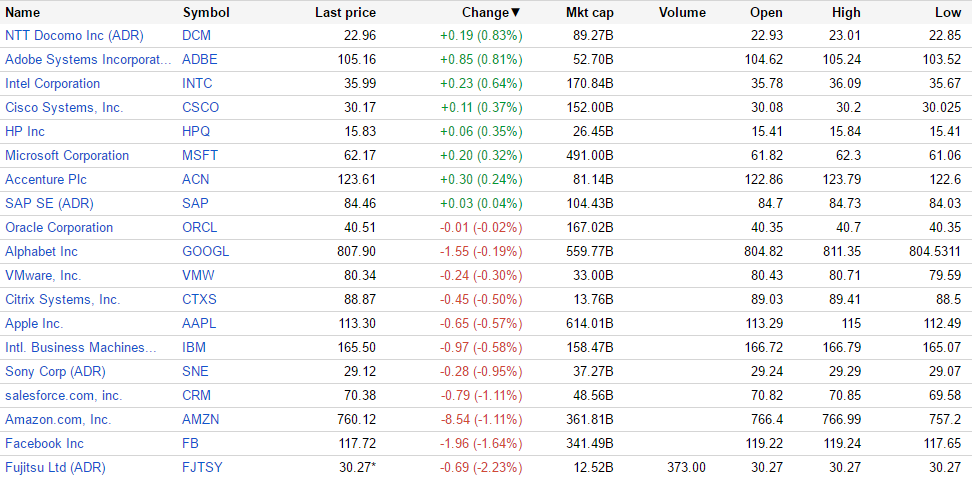Sort table by the Name header
972x479 pixels.
point(23,13)
